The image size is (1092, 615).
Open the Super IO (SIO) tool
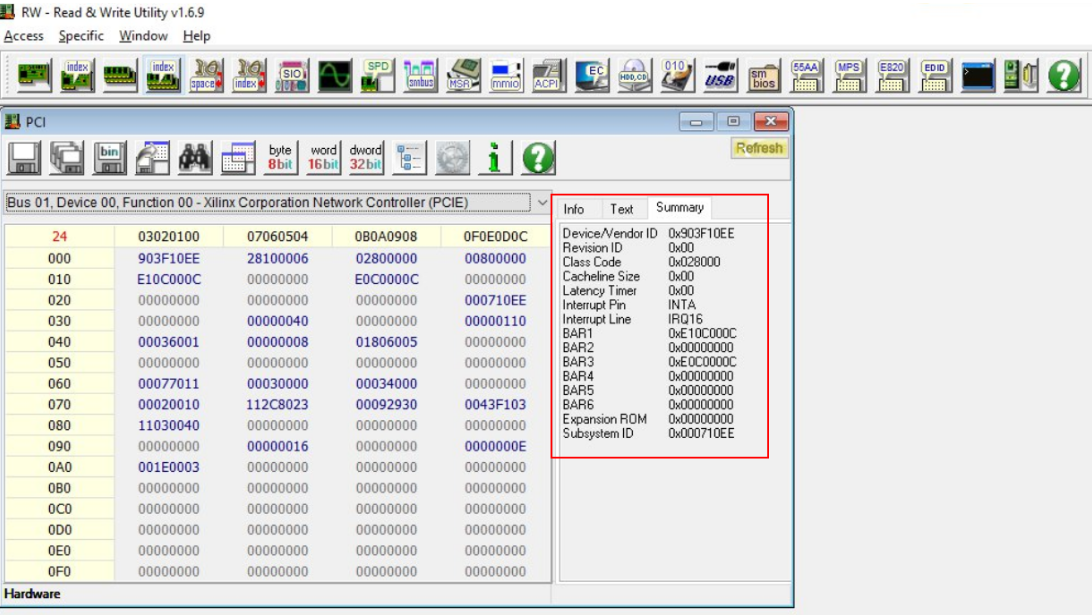(292, 75)
